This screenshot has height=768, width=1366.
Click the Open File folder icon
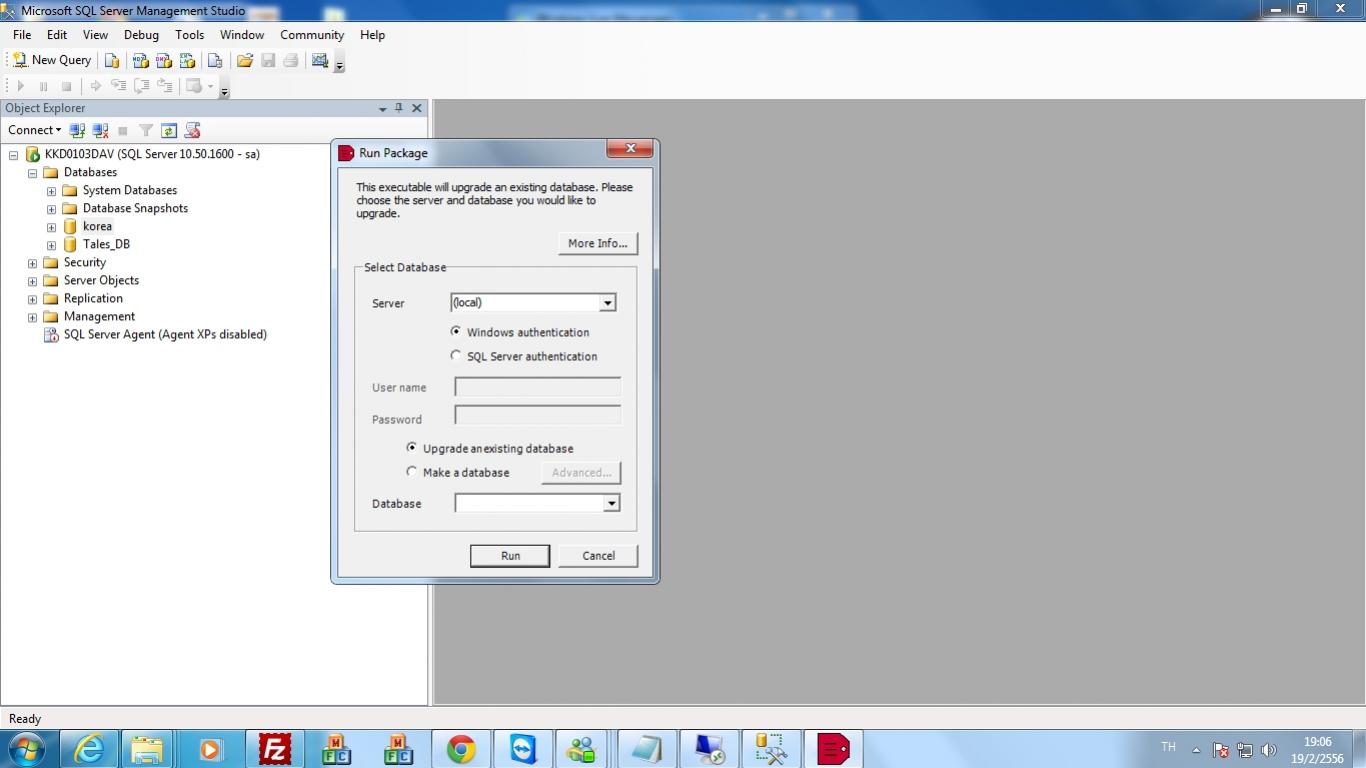click(244, 61)
